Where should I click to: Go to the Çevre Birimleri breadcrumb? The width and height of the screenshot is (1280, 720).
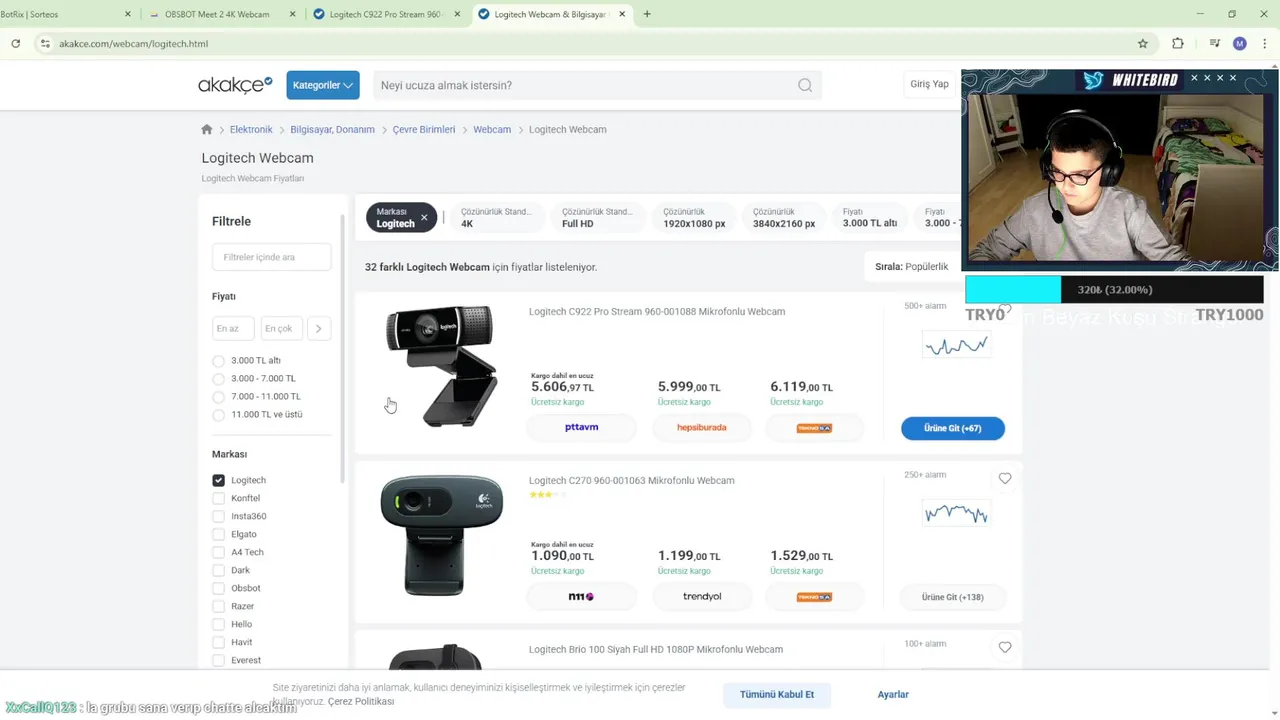tap(424, 129)
